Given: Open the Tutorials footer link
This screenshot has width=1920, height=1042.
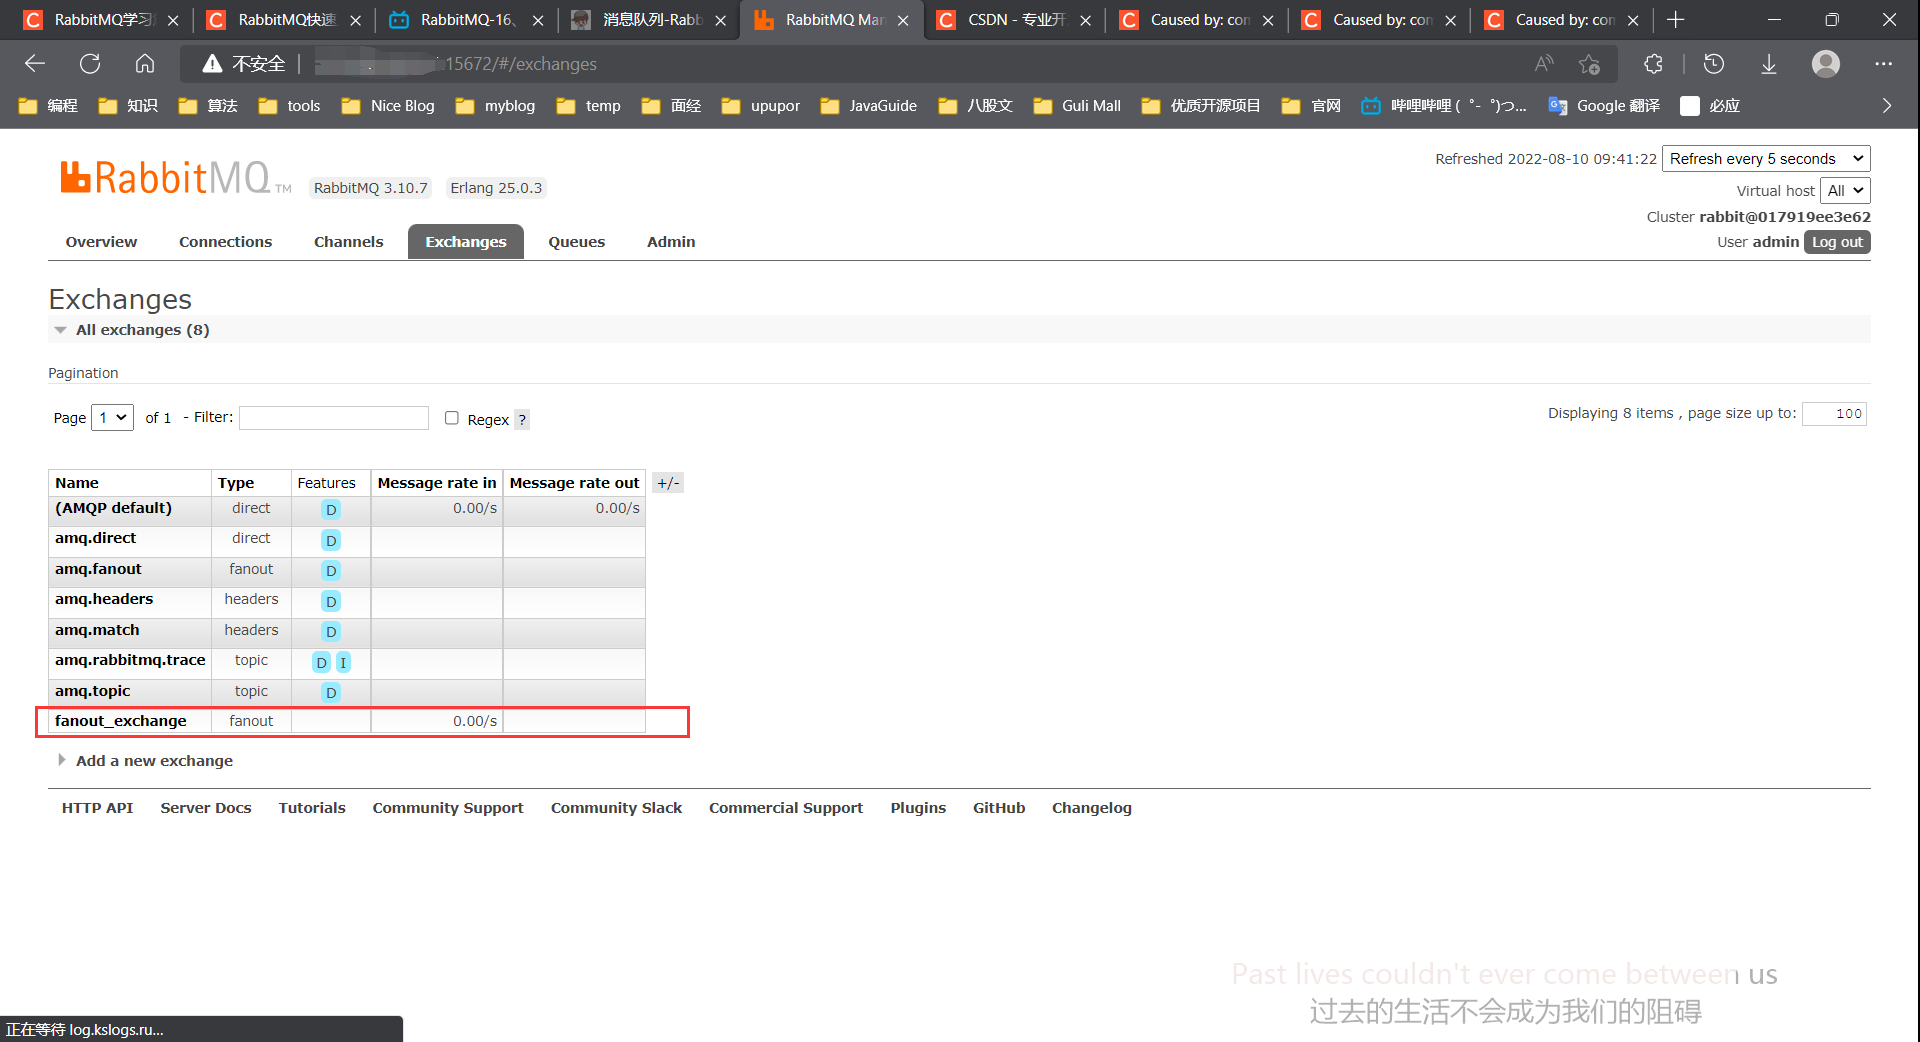Looking at the screenshot, I should tap(312, 808).
